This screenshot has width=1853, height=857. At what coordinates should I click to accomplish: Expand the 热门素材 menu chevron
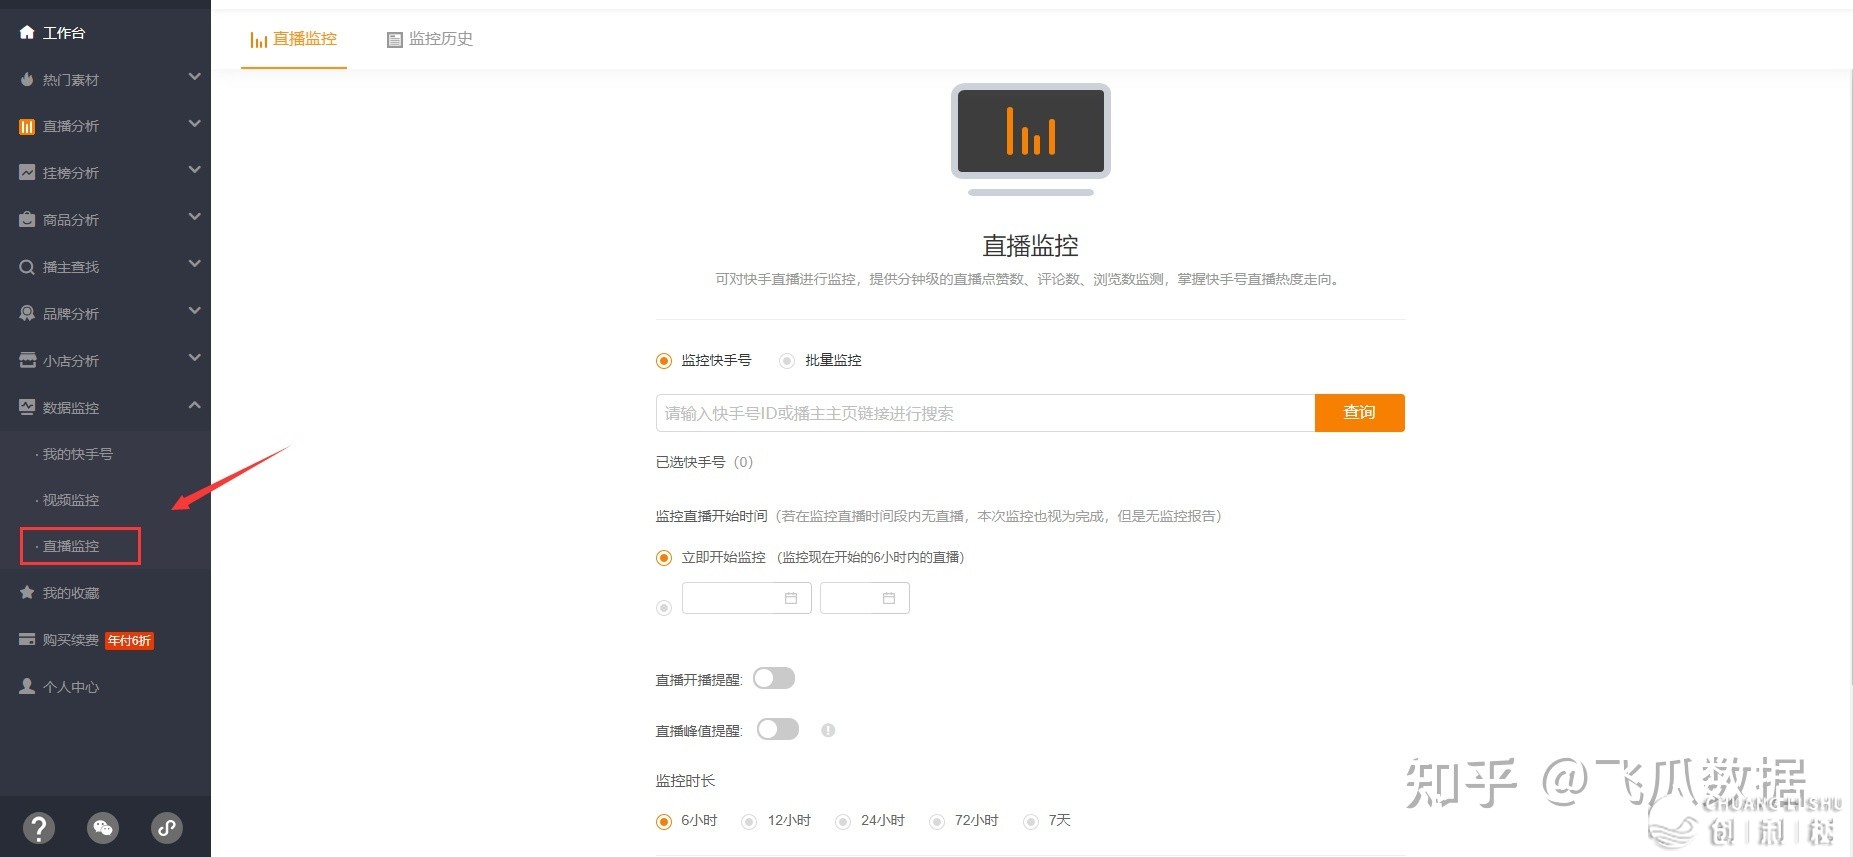click(x=195, y=77)
